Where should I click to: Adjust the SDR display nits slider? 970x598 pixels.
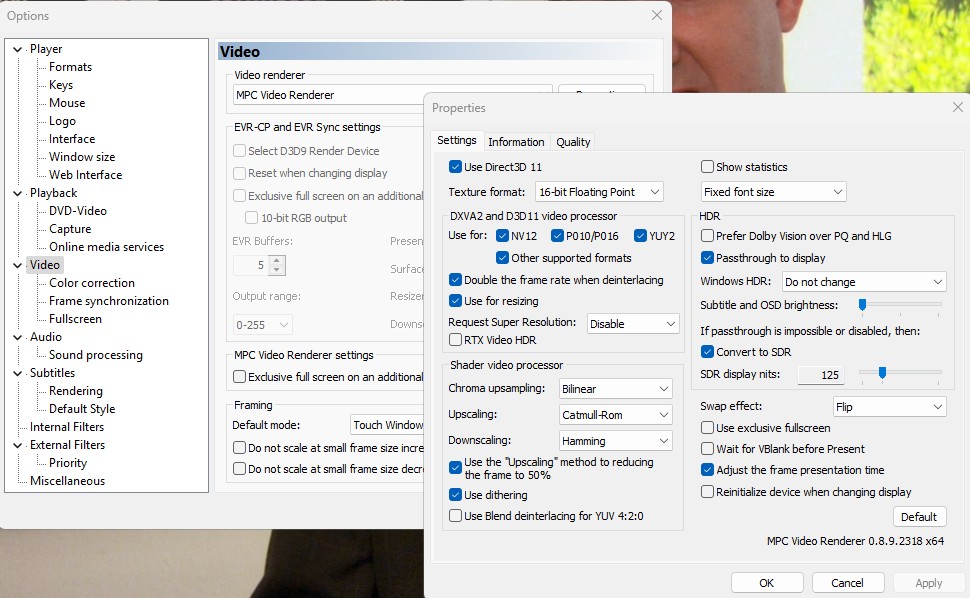[x=882, y=373]
